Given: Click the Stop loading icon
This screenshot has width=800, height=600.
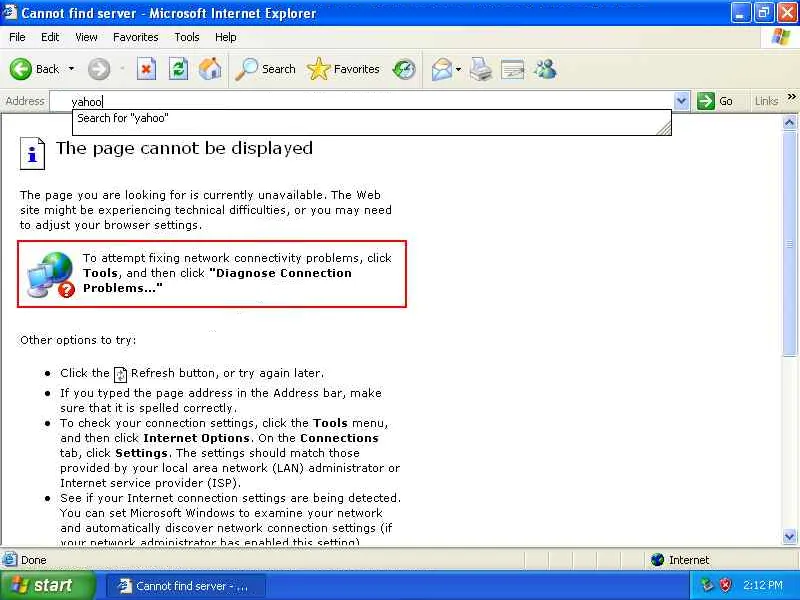Looking at the screenshot, I should (x=146, y=69).
